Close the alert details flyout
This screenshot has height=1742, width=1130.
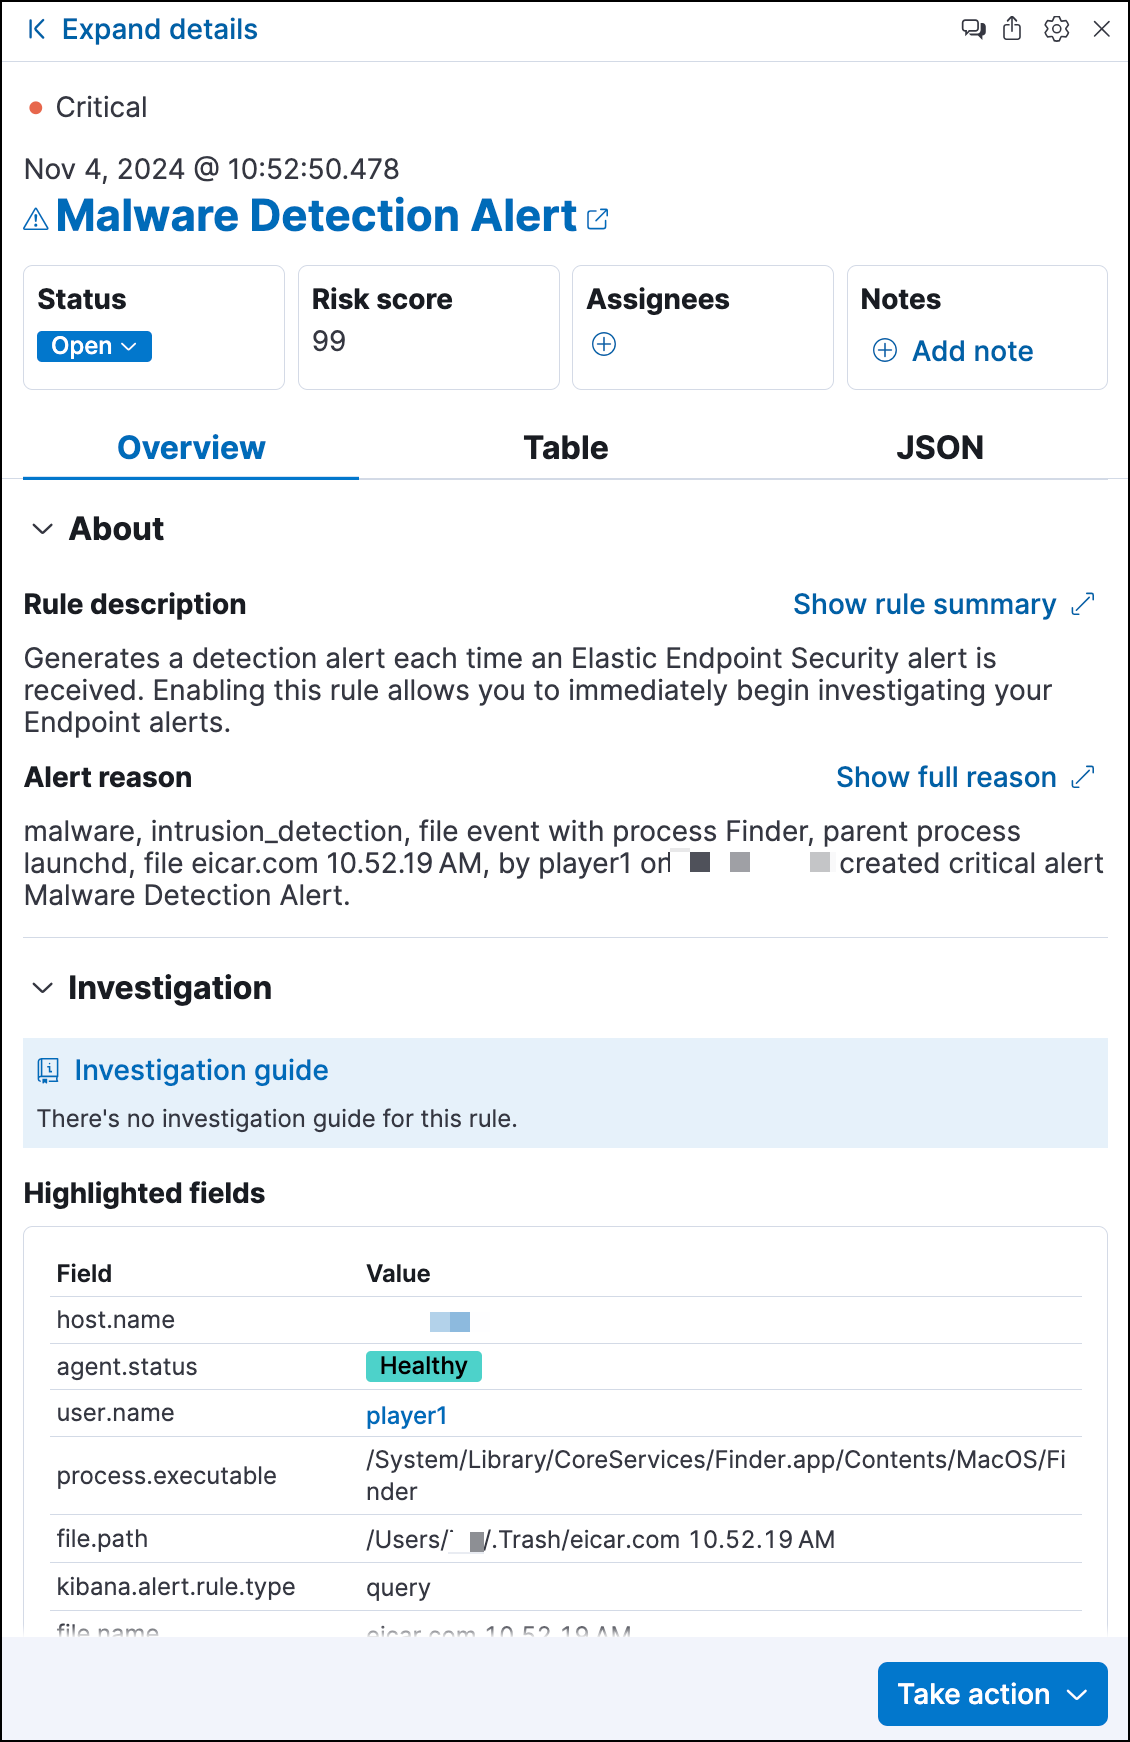(1101, 29)
